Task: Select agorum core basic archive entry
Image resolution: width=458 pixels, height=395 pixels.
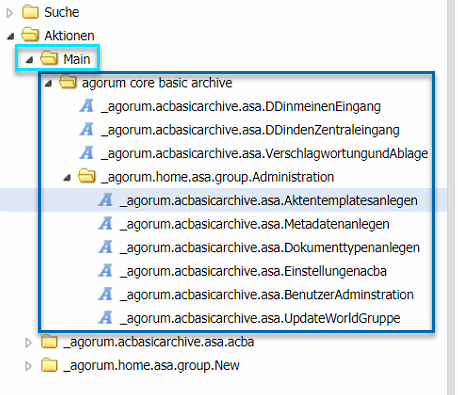Action: click(x=157, y=83)
